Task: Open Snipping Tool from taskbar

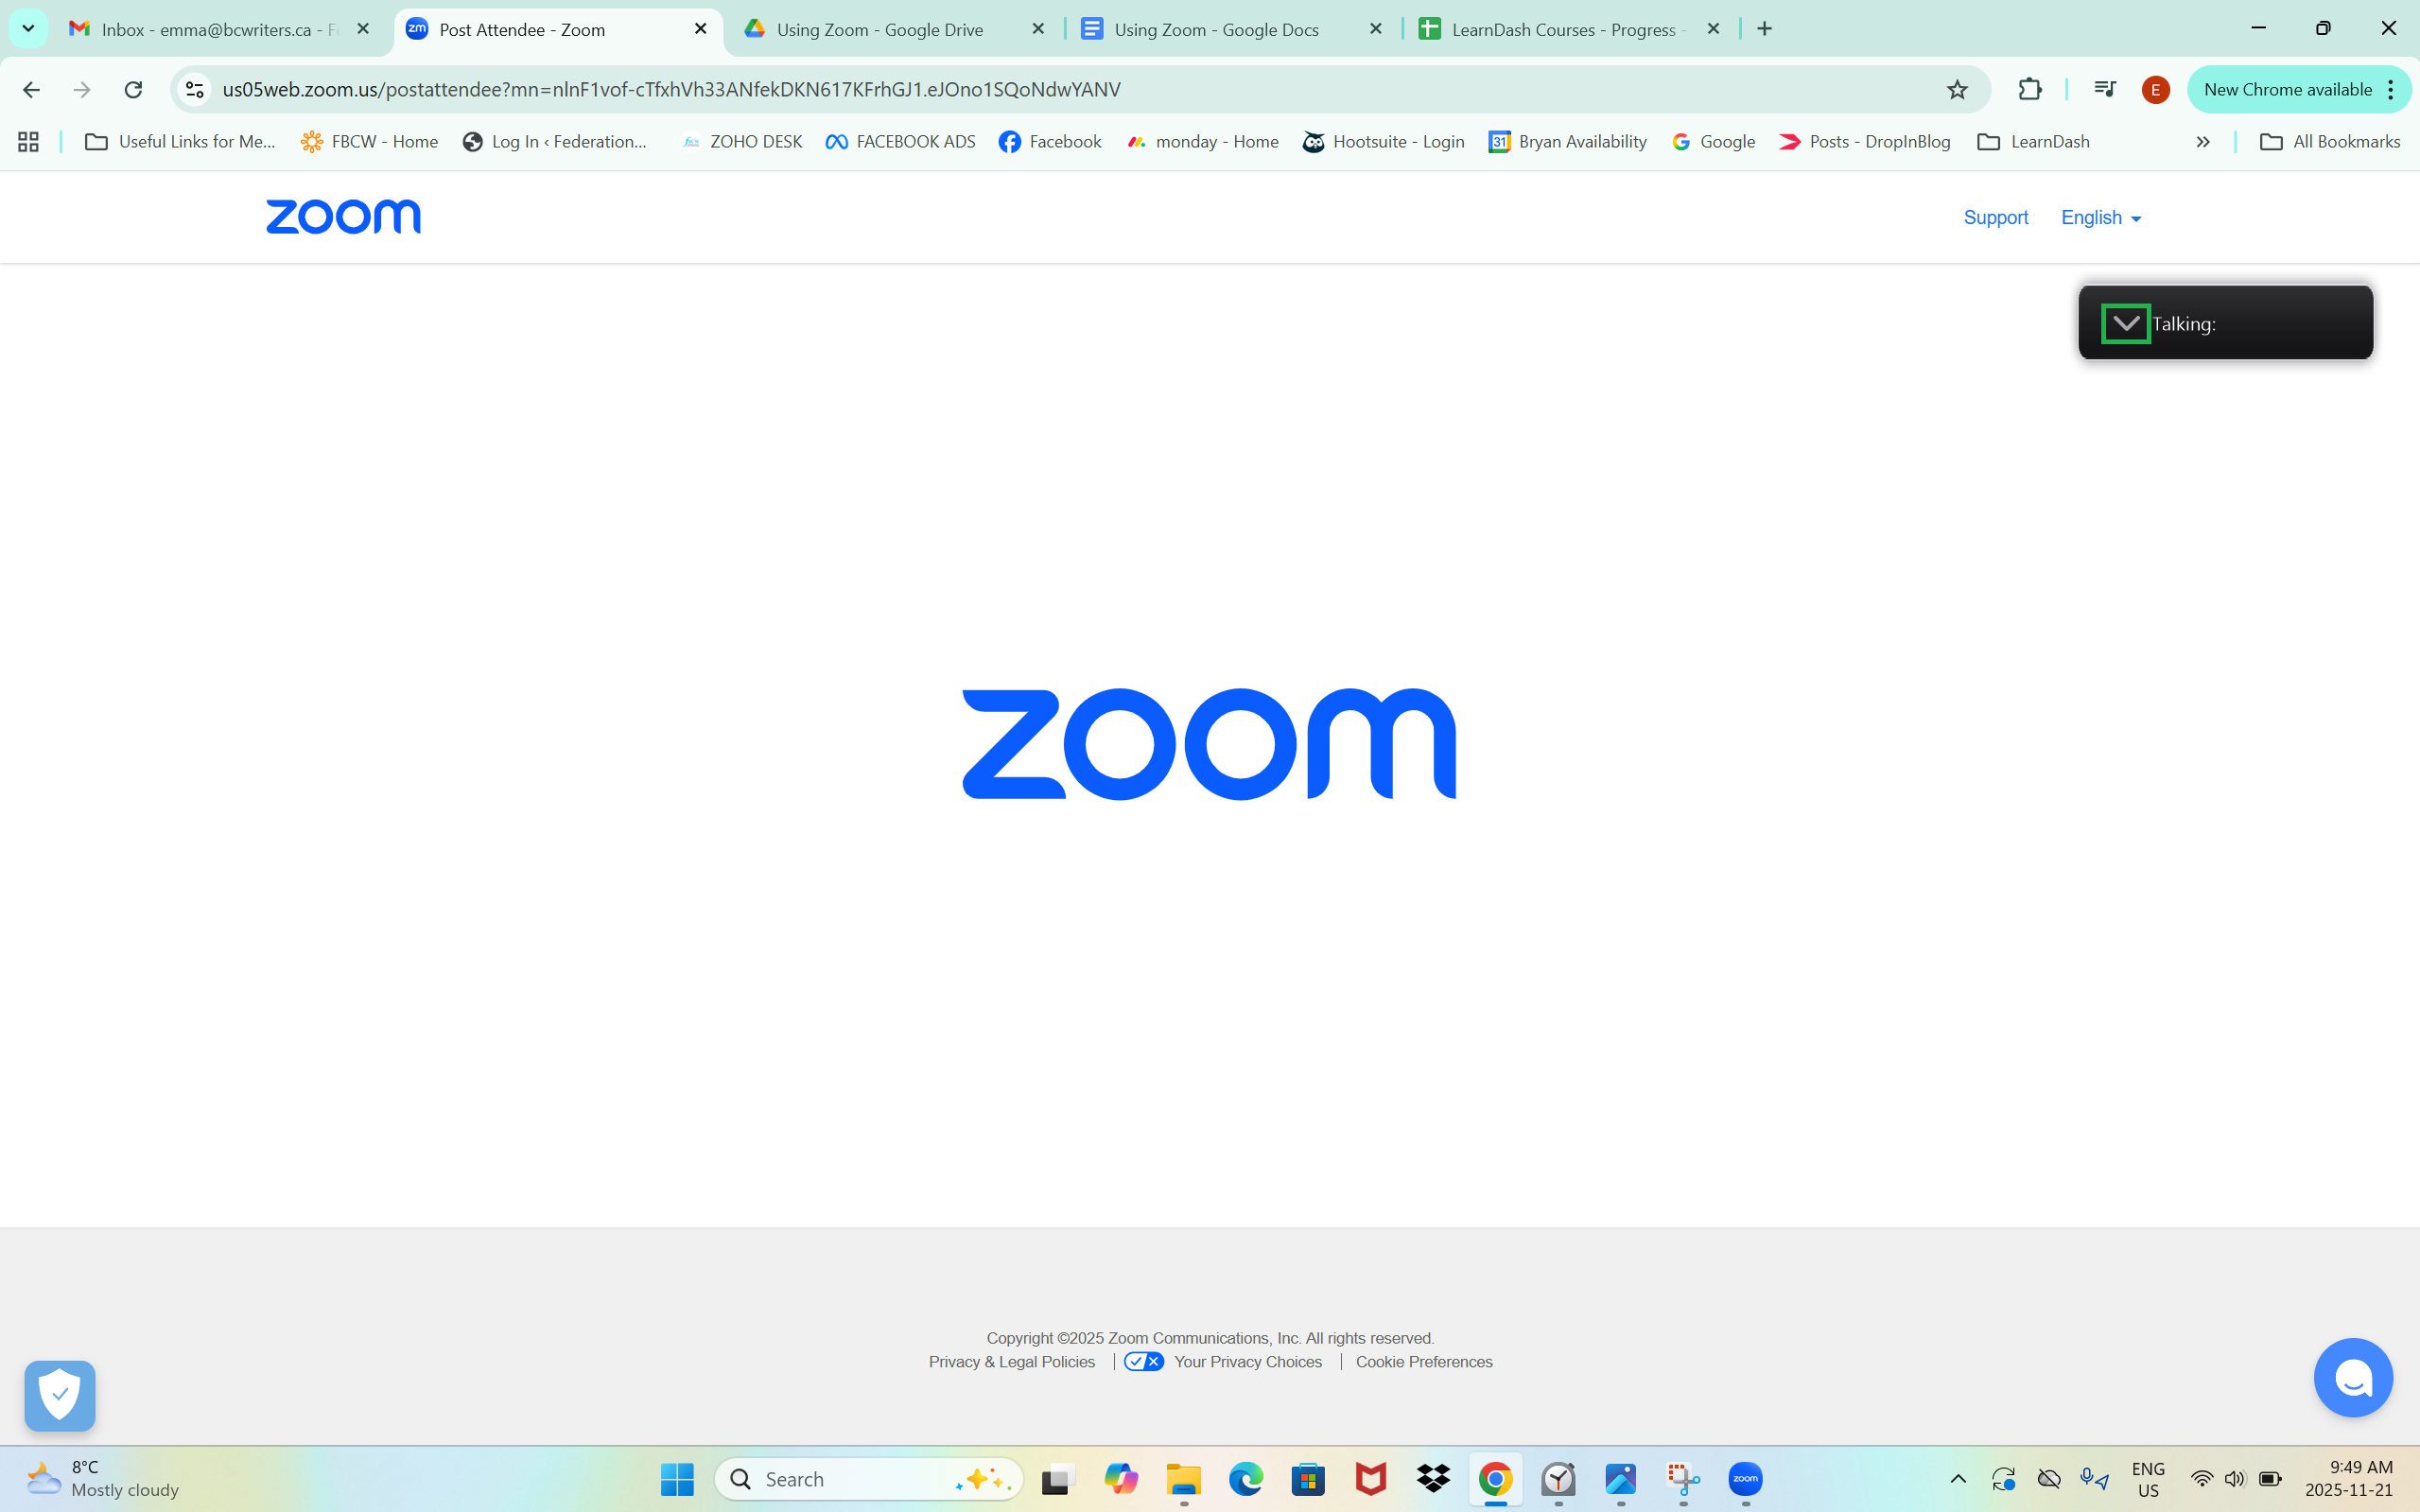Action: 1683,1479
